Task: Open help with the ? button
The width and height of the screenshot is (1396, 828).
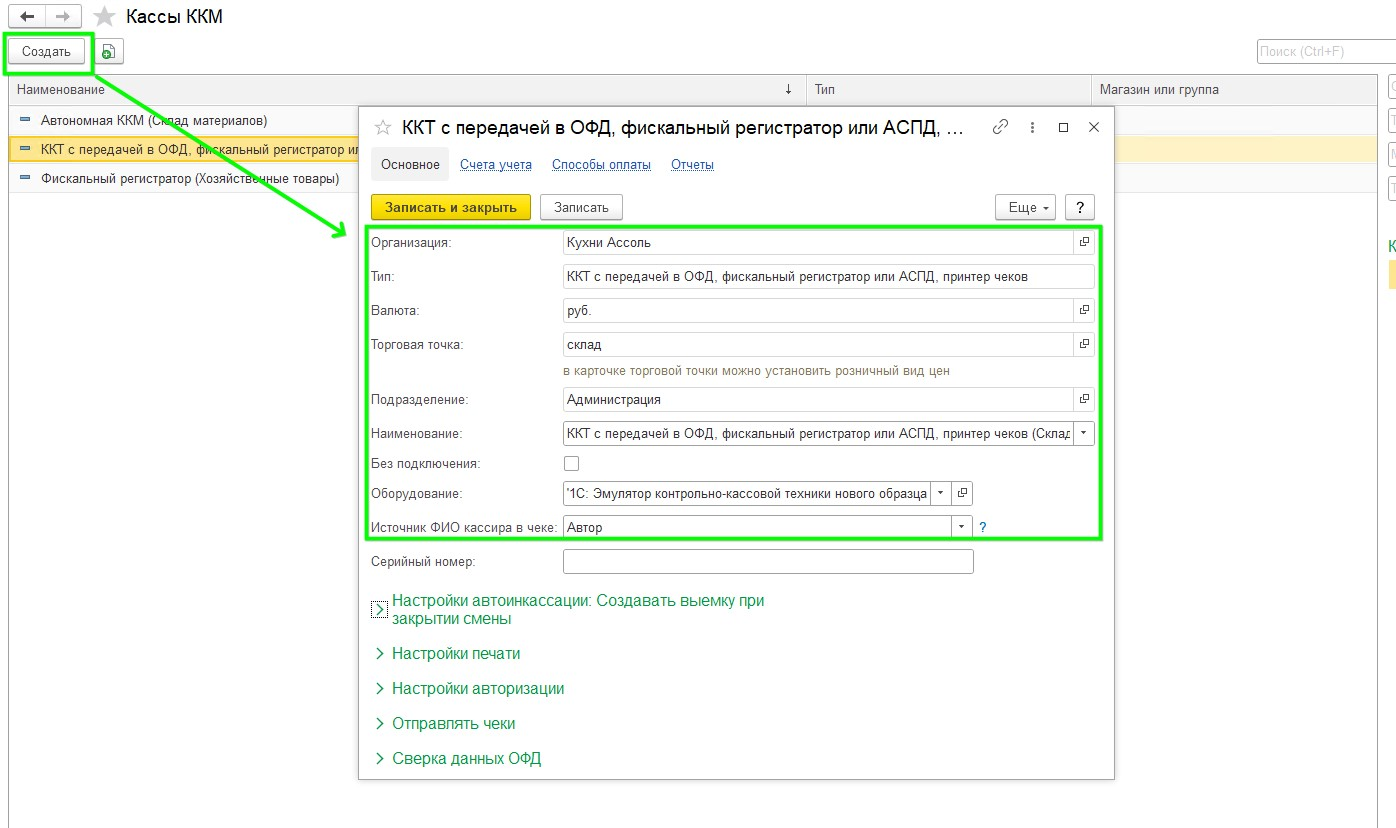Action: click(1080, 207)
